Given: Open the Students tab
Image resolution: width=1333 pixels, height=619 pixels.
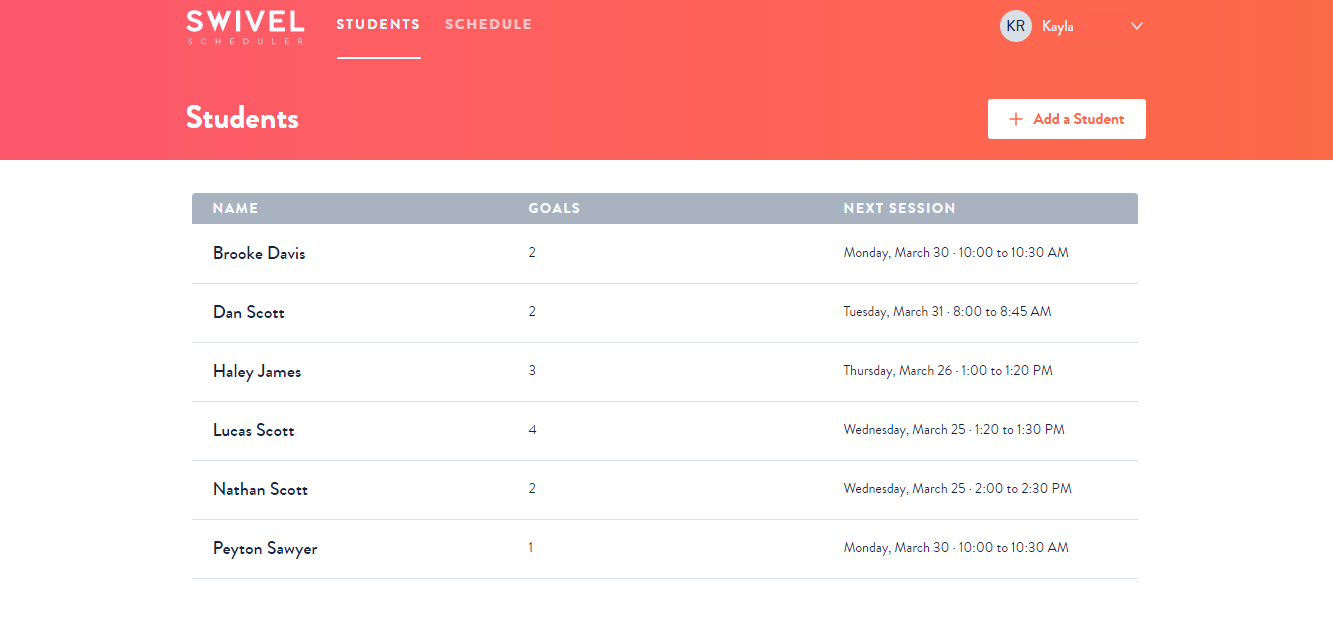Looking at the screenshot, I should (378, 25).
